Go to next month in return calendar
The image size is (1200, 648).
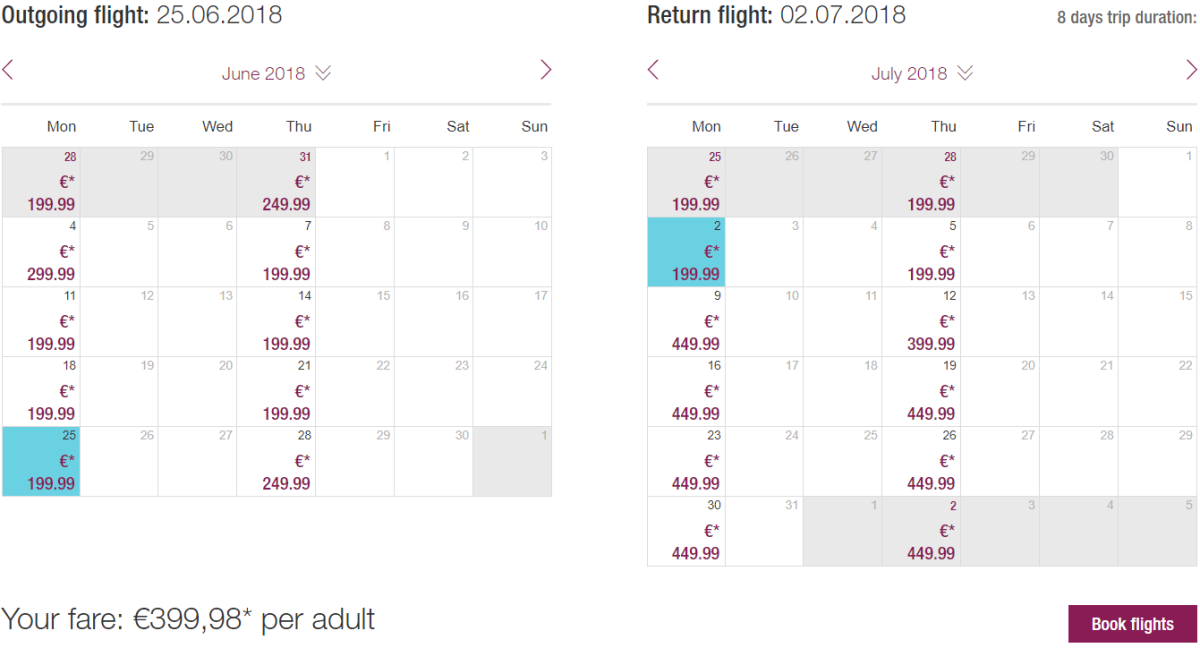point(1191,70)
